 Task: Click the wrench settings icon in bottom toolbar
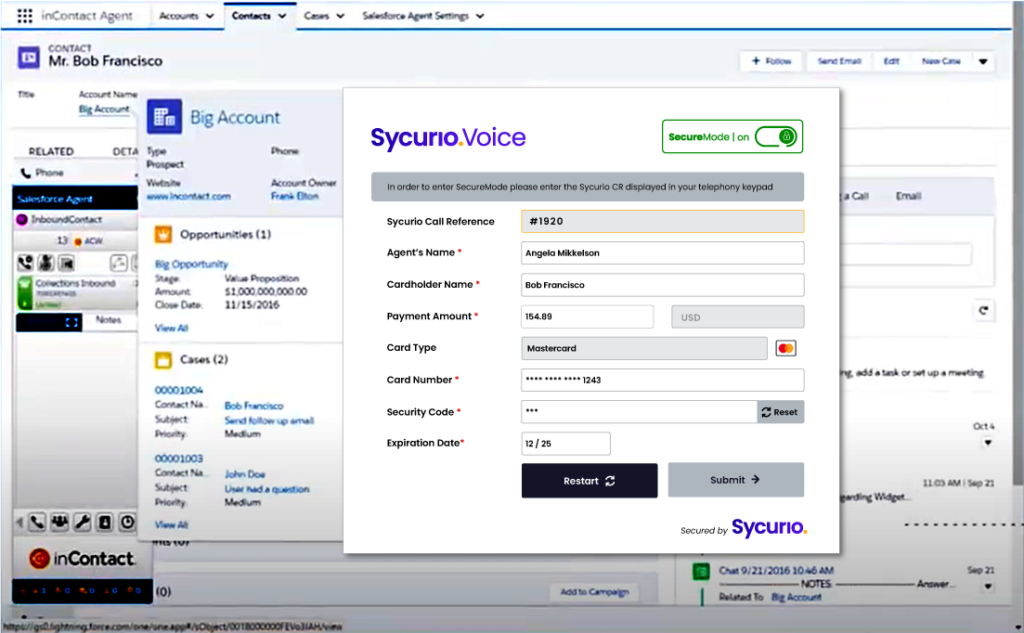[x=82, y=522]
